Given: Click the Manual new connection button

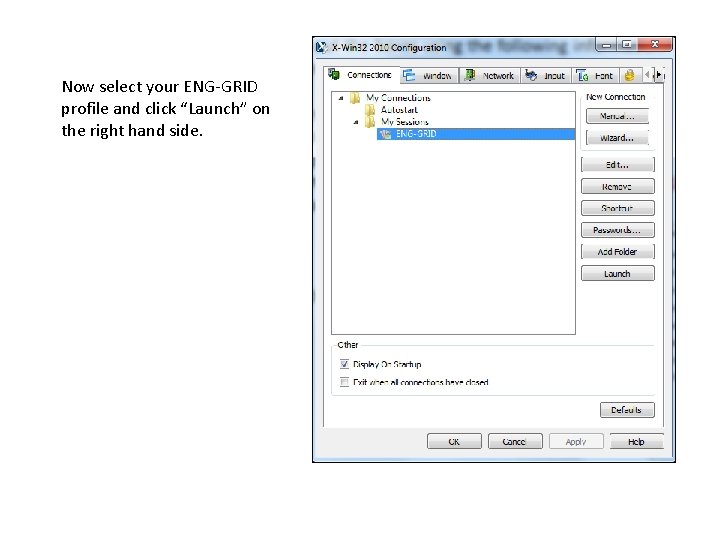Looking at the screenshot, I should pos(617,116).
